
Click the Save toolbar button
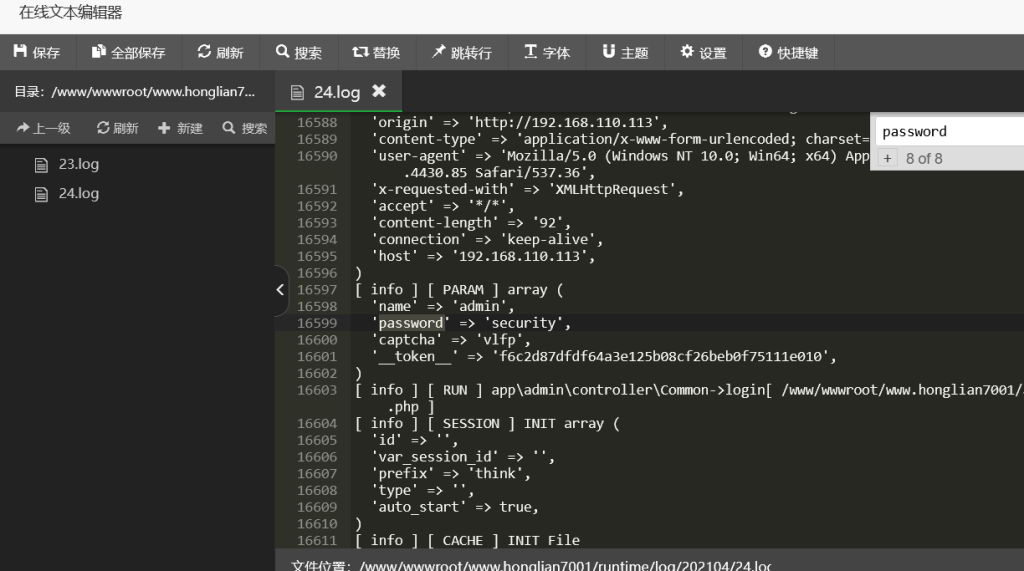(37, 52)
